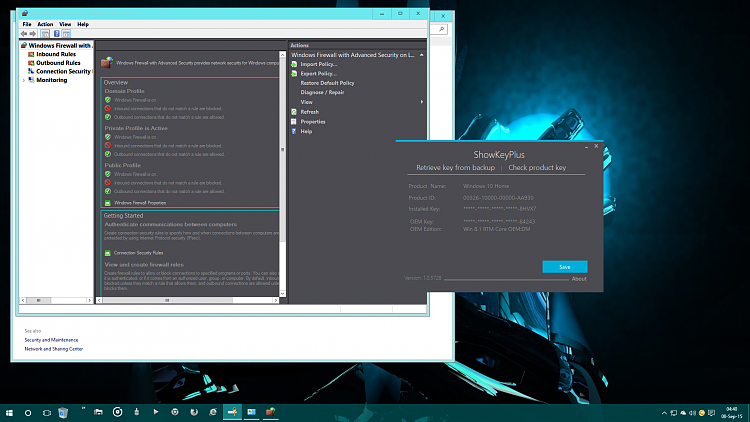Click the blue Help toolbar icon
Screen dimensions: 750x422
(56, 33)
